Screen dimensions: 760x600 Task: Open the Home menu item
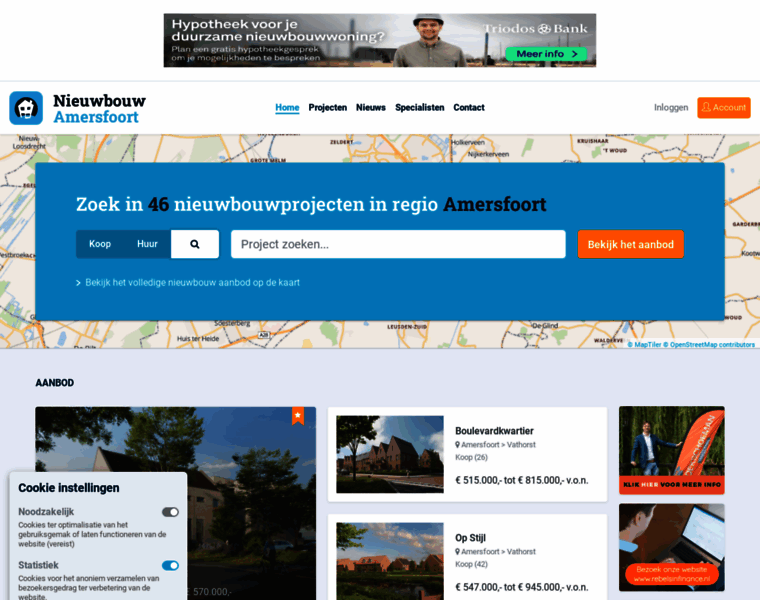287,108
